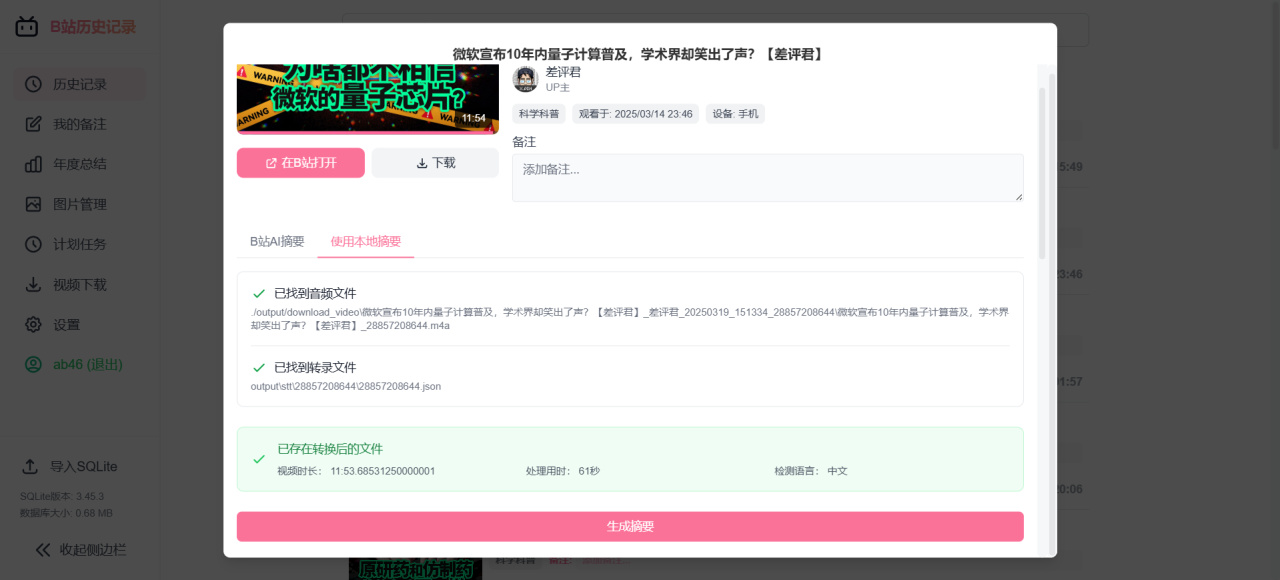The width and height of the screenshot is (1280, 580).
Task: Click the Bilibili logo icon in sidebar
Action: pyautogui.click(x=27, y=27)
